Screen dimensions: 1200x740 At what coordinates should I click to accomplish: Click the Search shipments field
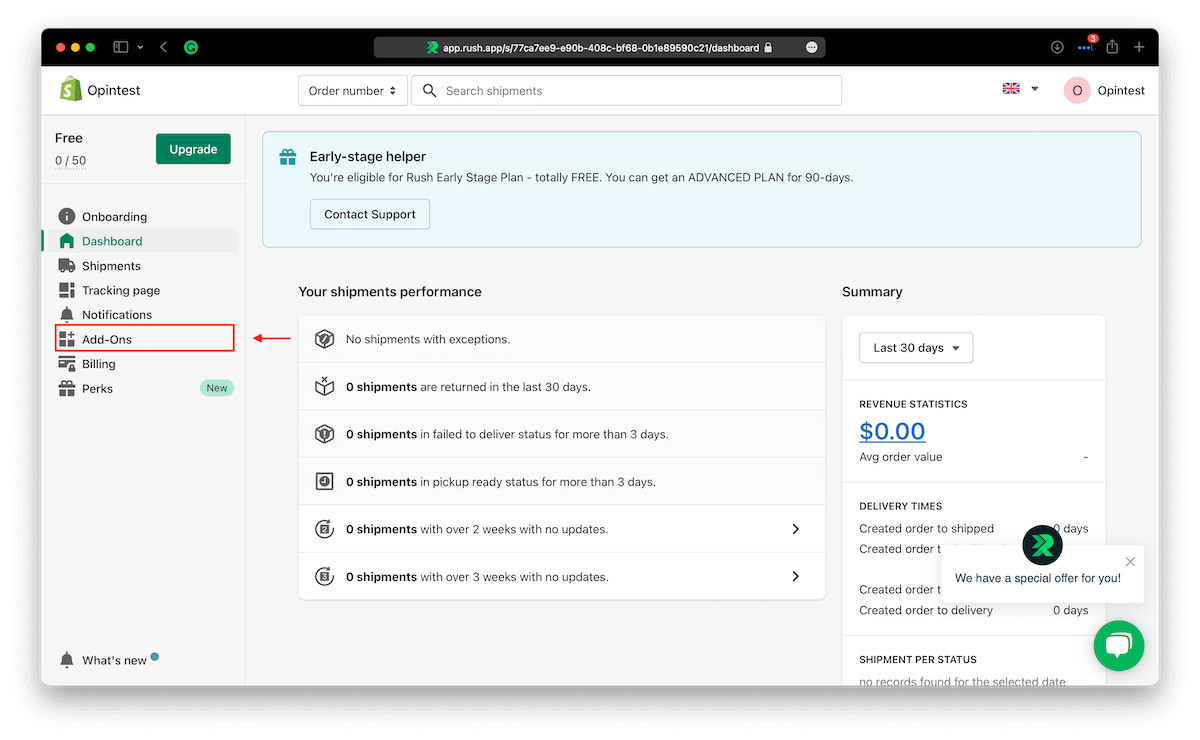point(626,90)
